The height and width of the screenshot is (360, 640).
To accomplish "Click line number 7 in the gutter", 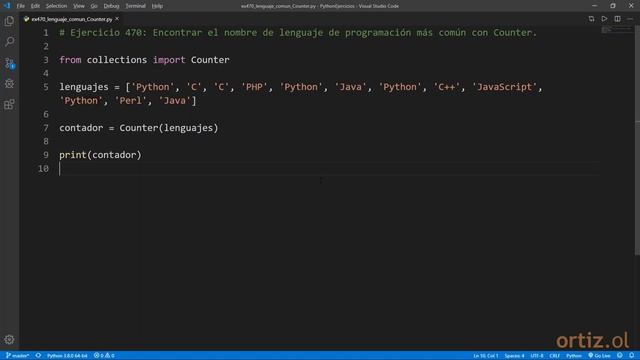I will 46,128.
